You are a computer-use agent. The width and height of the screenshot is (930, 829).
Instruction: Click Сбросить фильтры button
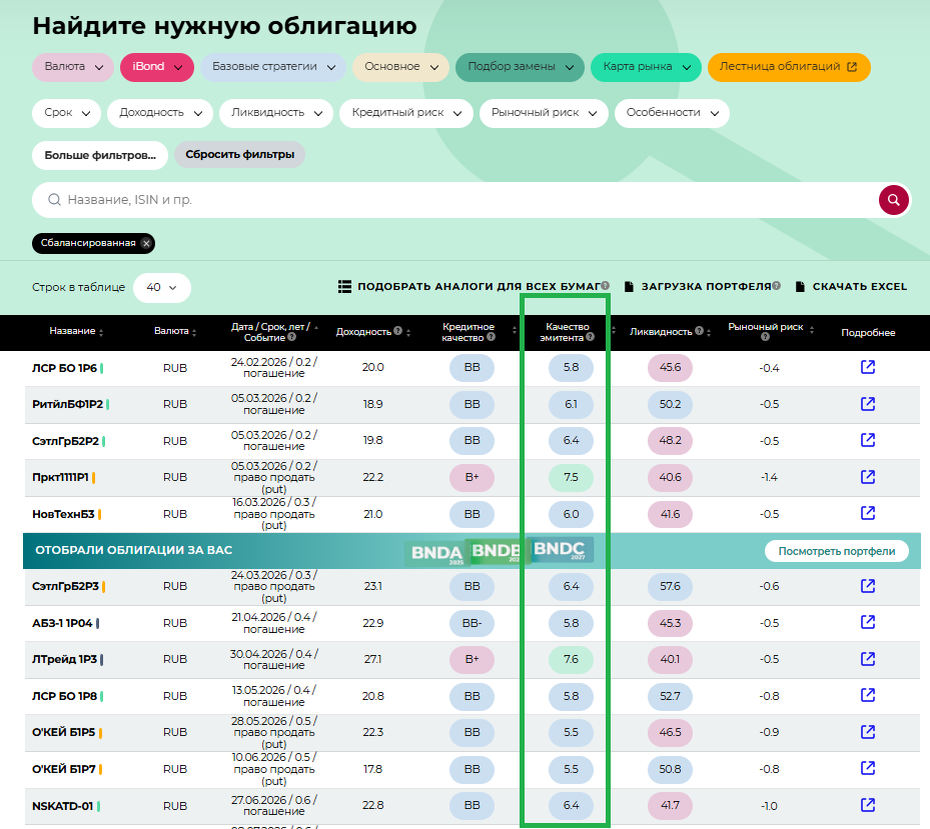pos(240,155)
